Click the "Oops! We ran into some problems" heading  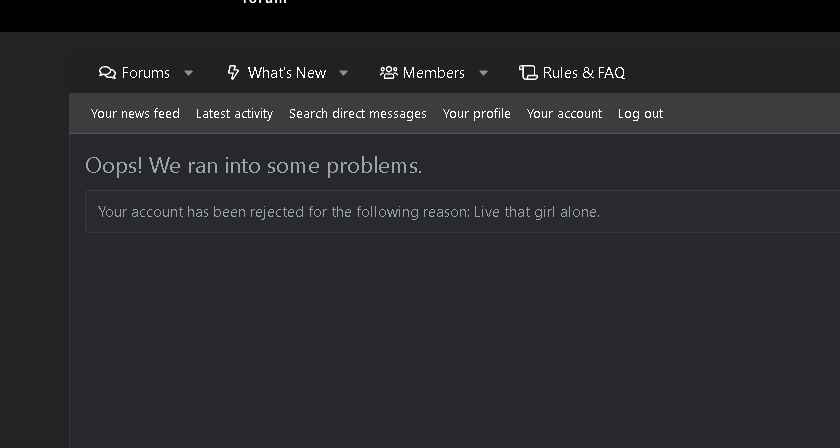[254, 166]
